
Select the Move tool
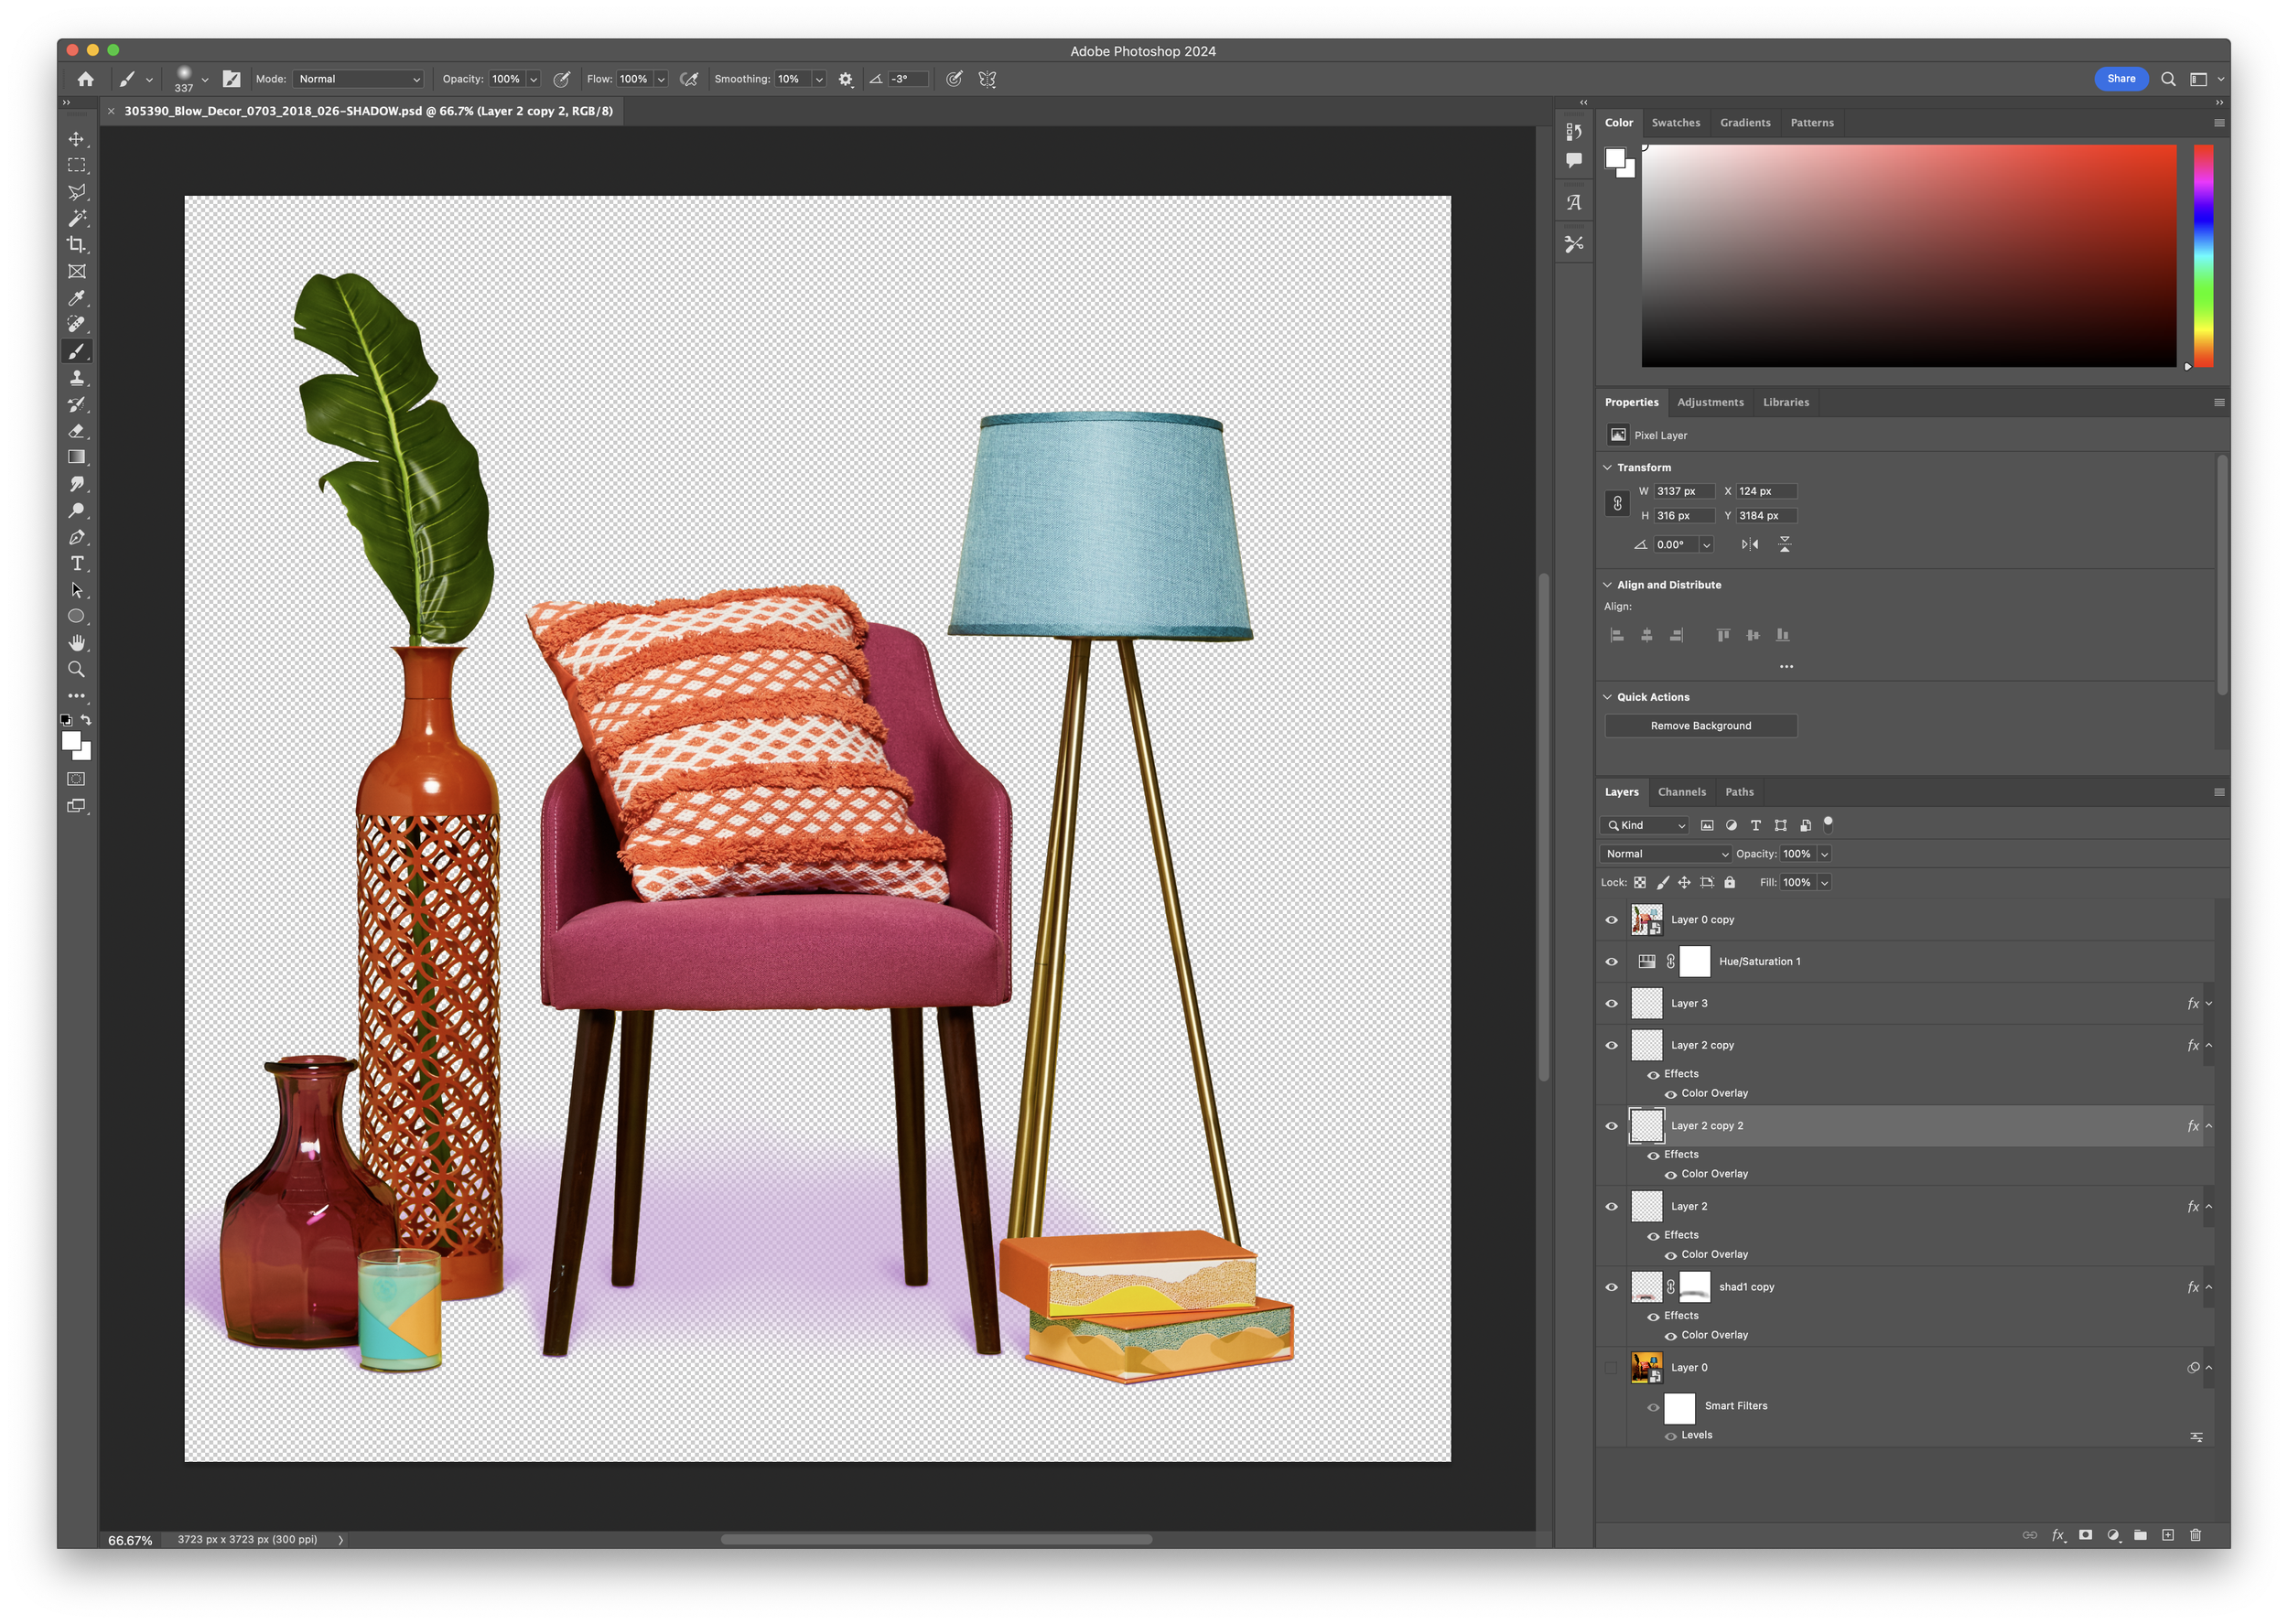pyautogui.click(x=76, y=139)
